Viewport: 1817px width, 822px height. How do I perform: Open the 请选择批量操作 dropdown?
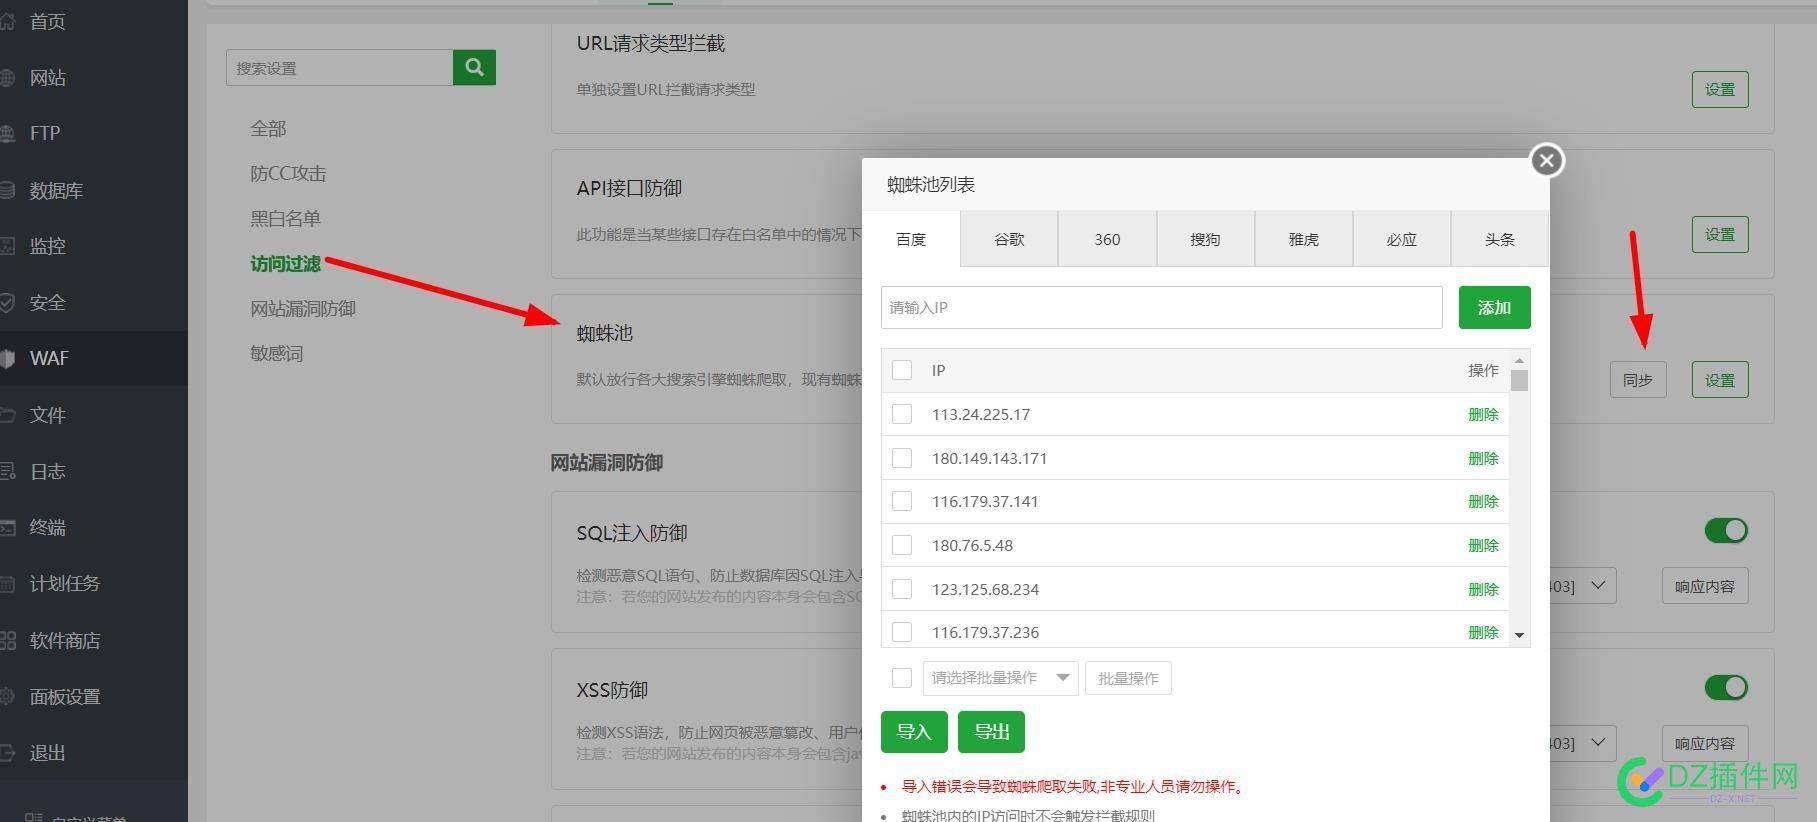click(x=1000, y=678)
